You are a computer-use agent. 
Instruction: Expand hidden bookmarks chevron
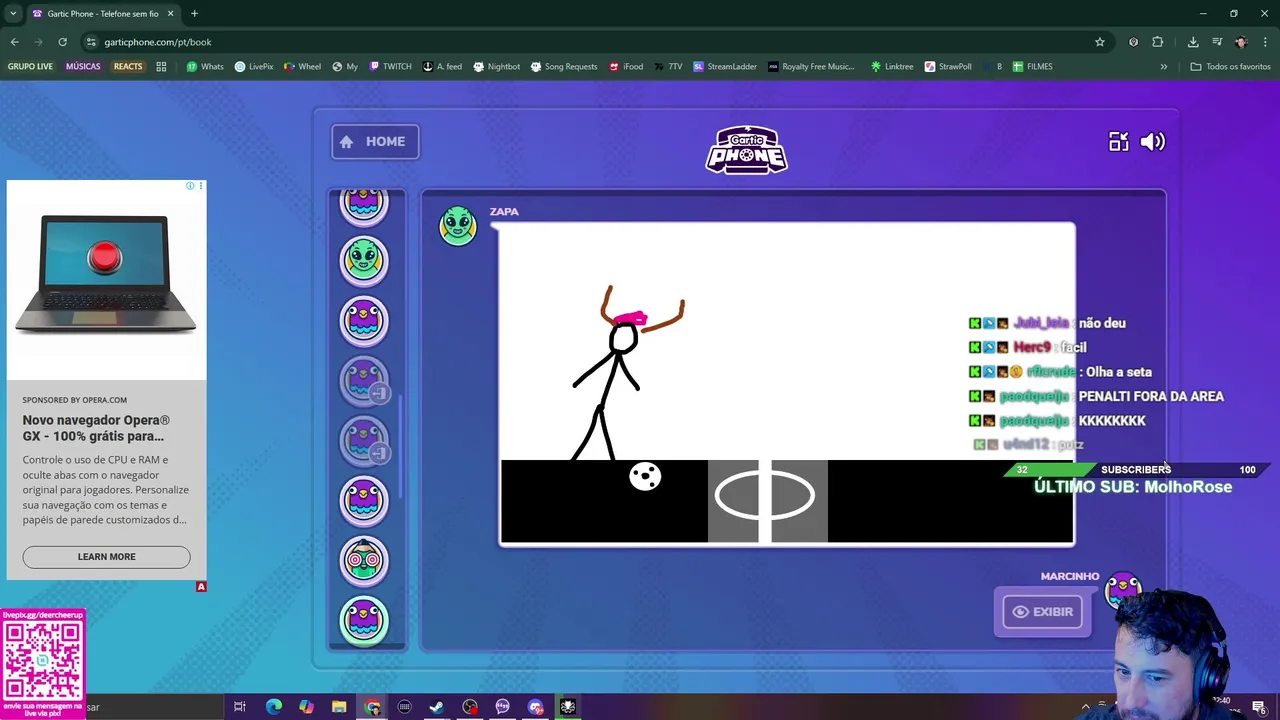(x=1163, y=67)
